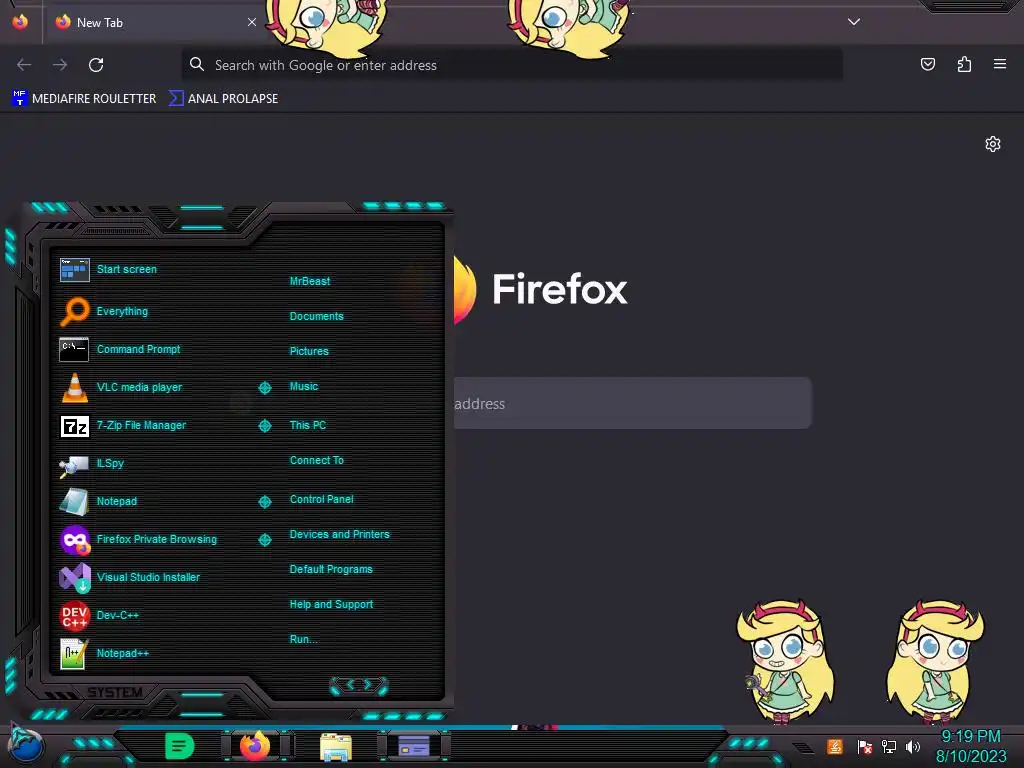Select Connect To in start menu
This screenshot has width=1024, height=768.
[316, 460]
